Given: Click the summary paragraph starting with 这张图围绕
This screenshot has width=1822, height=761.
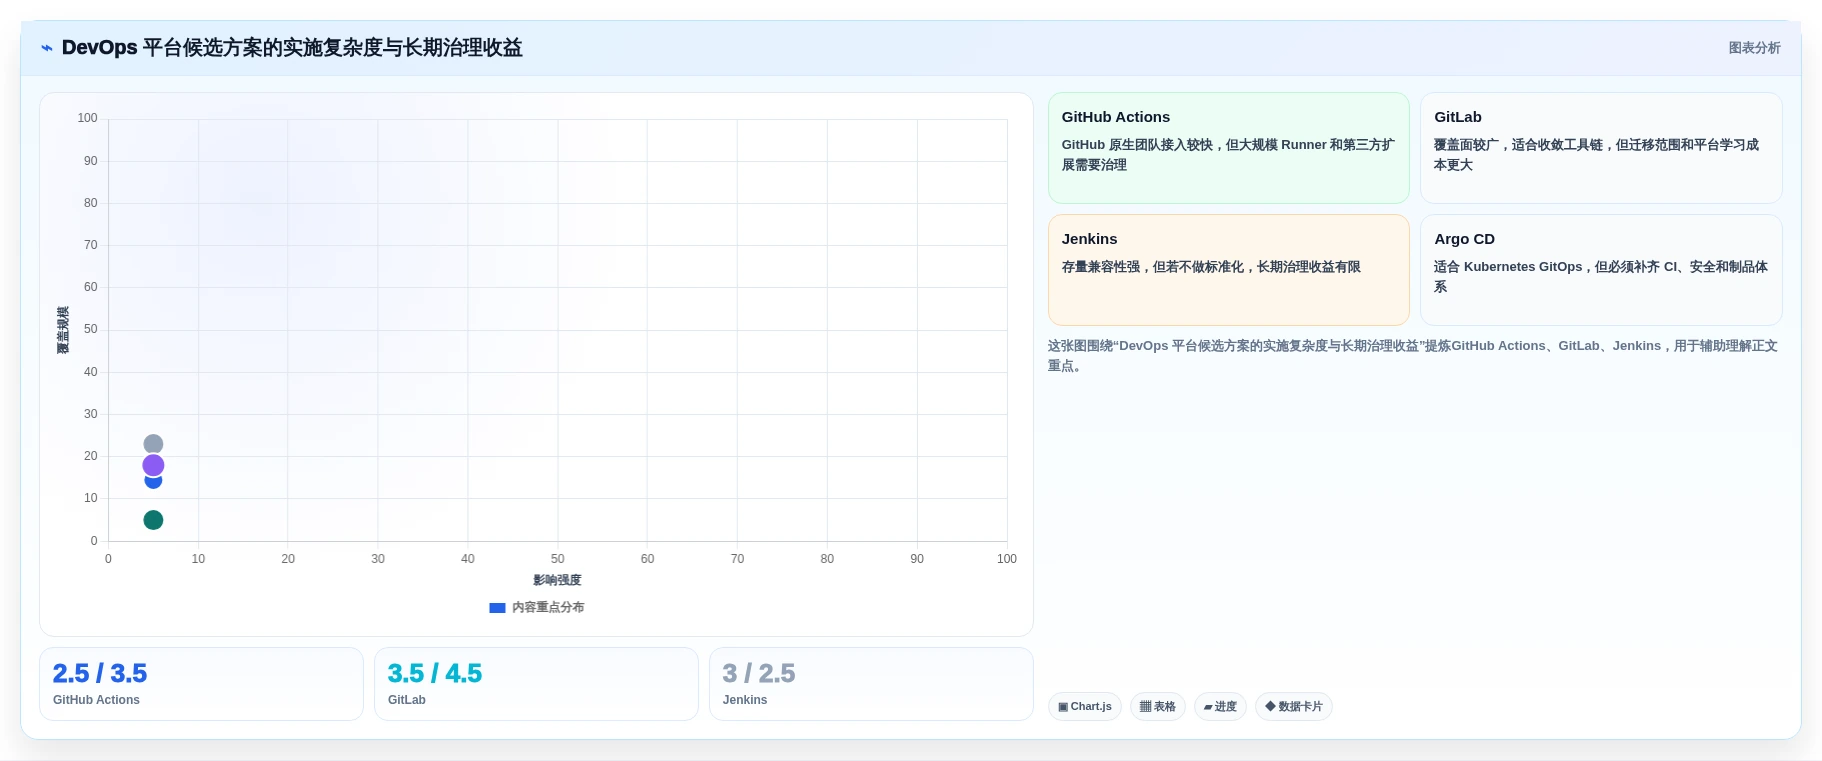Looking at the screenshot, I should [1413, 356].
